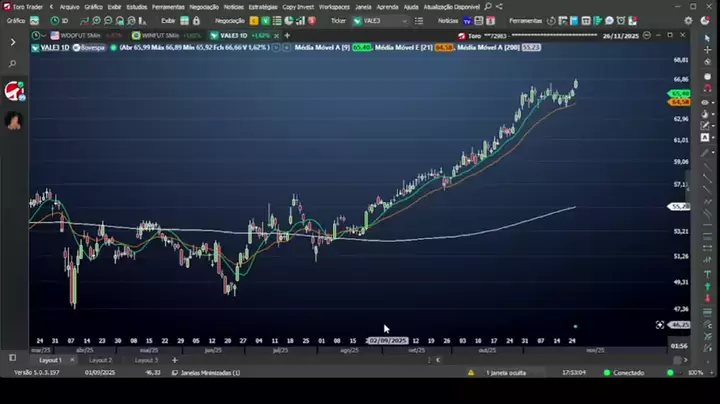Viewport: 720px width, 404px height.
Task: Open the Estudos menu
Action: (x=136, y=6)
